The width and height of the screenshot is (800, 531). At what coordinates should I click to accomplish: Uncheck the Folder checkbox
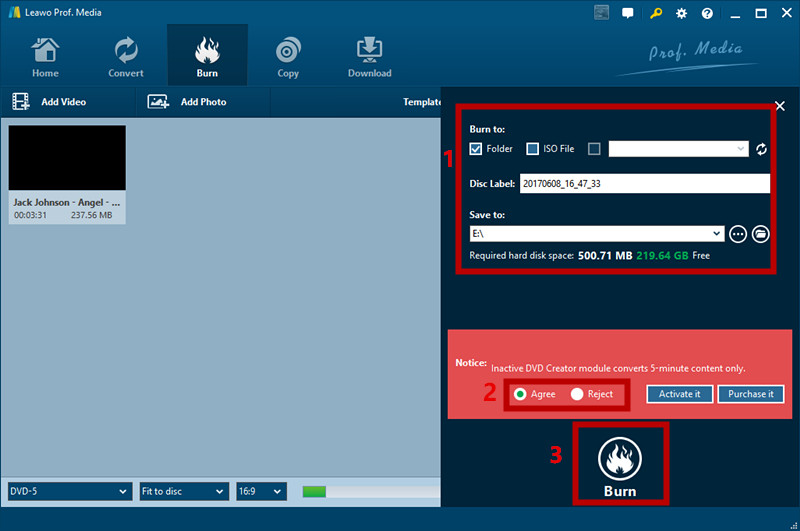[476, 149]
